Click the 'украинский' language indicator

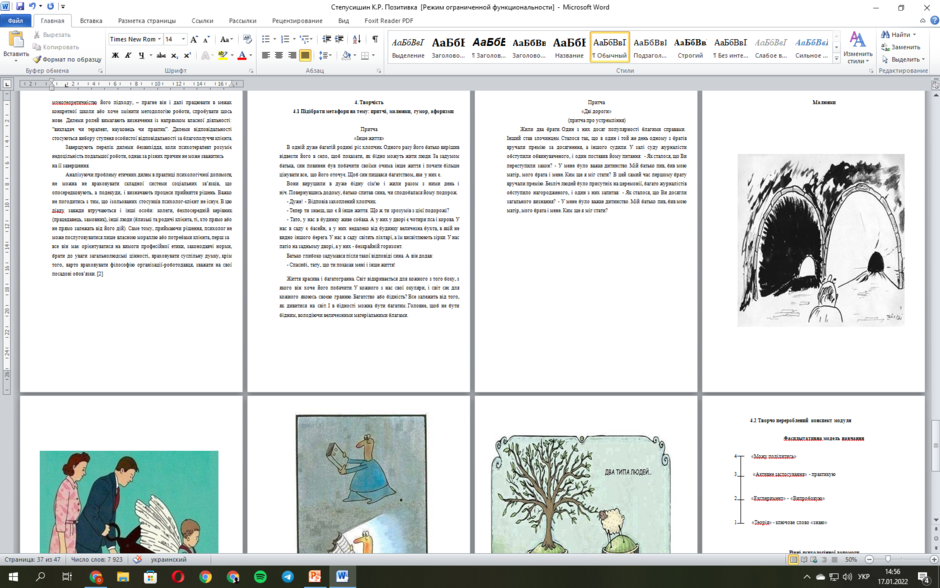pyautogui.click(x=168, y=559)
